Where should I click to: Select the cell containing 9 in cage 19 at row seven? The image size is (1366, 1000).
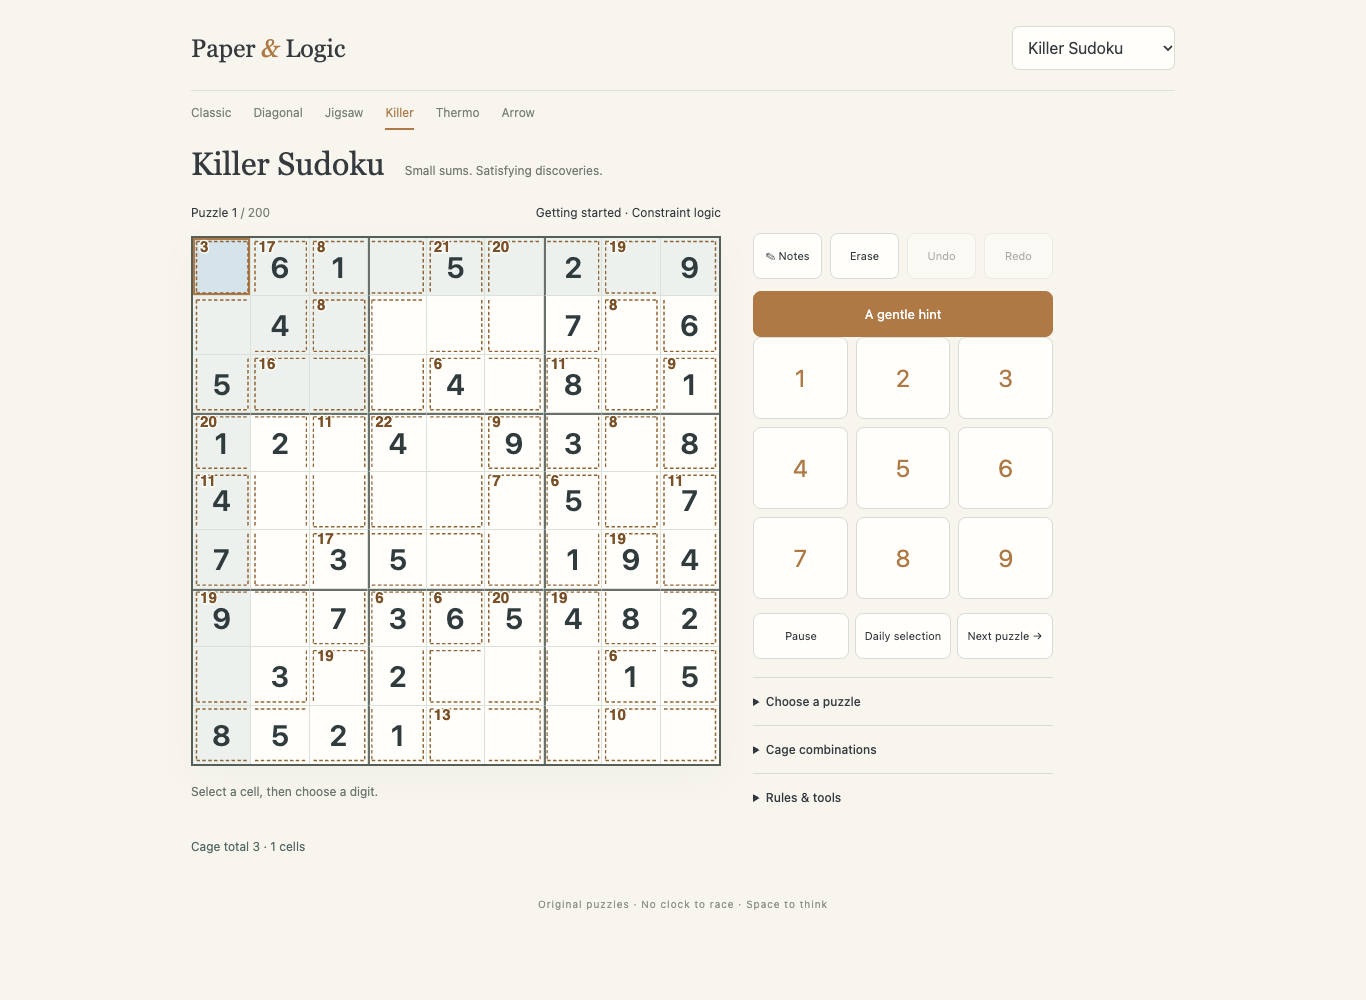coord(221,618)
